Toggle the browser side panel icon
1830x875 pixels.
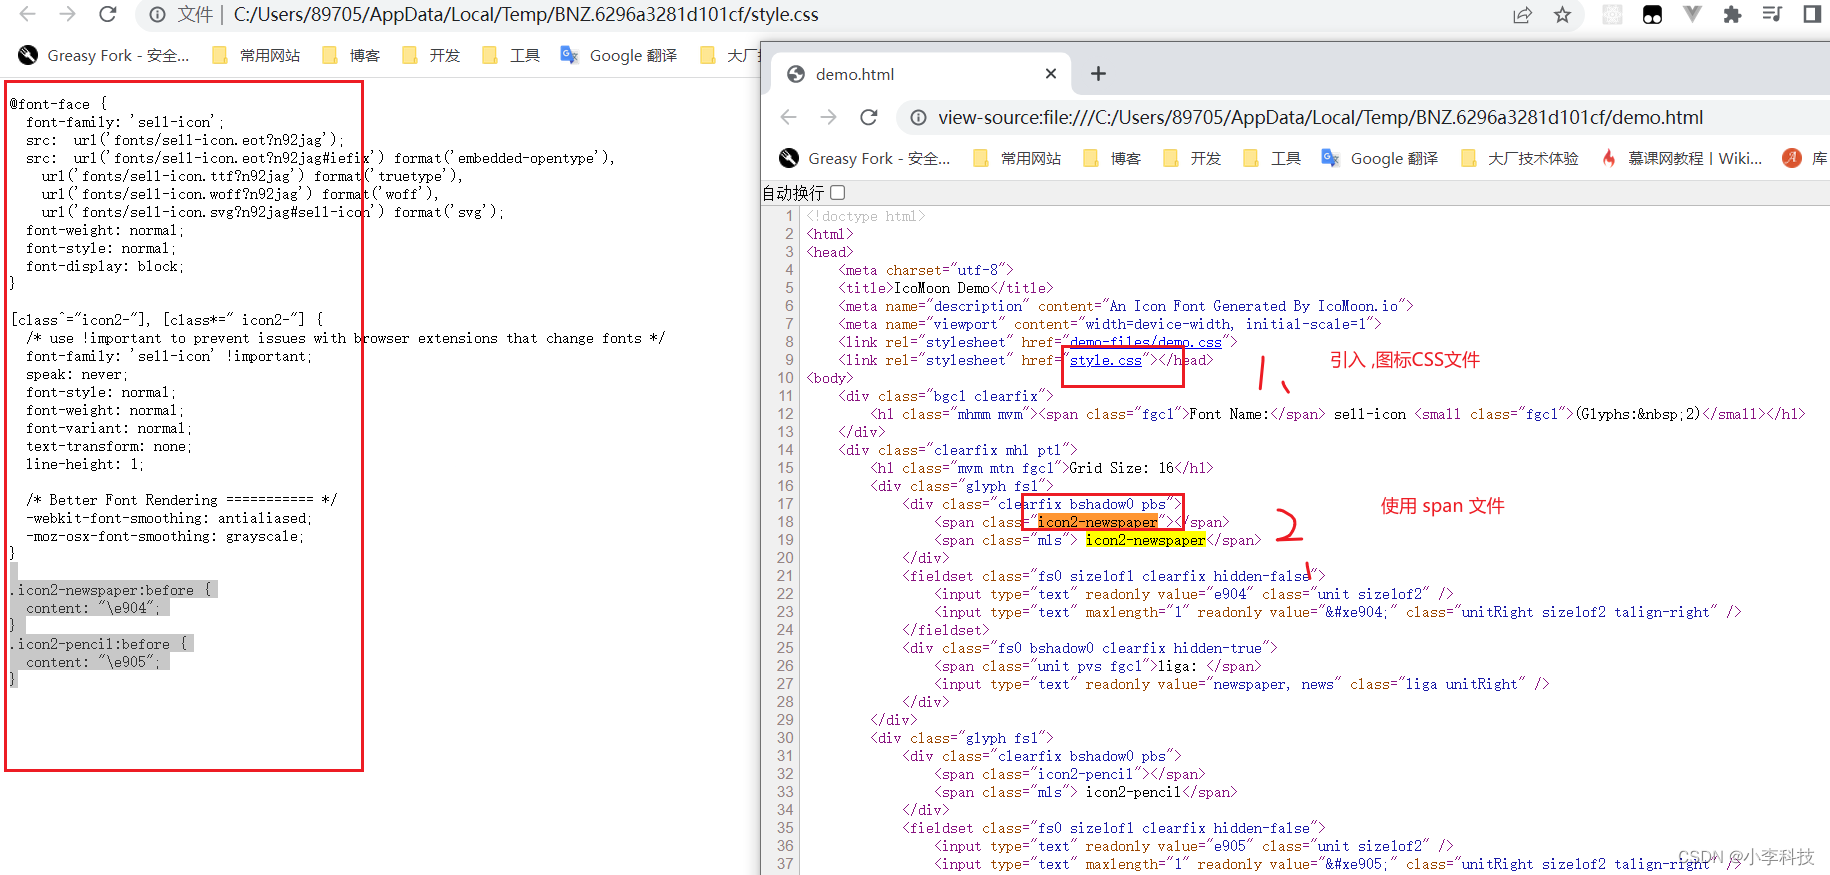pos(1811,15)
